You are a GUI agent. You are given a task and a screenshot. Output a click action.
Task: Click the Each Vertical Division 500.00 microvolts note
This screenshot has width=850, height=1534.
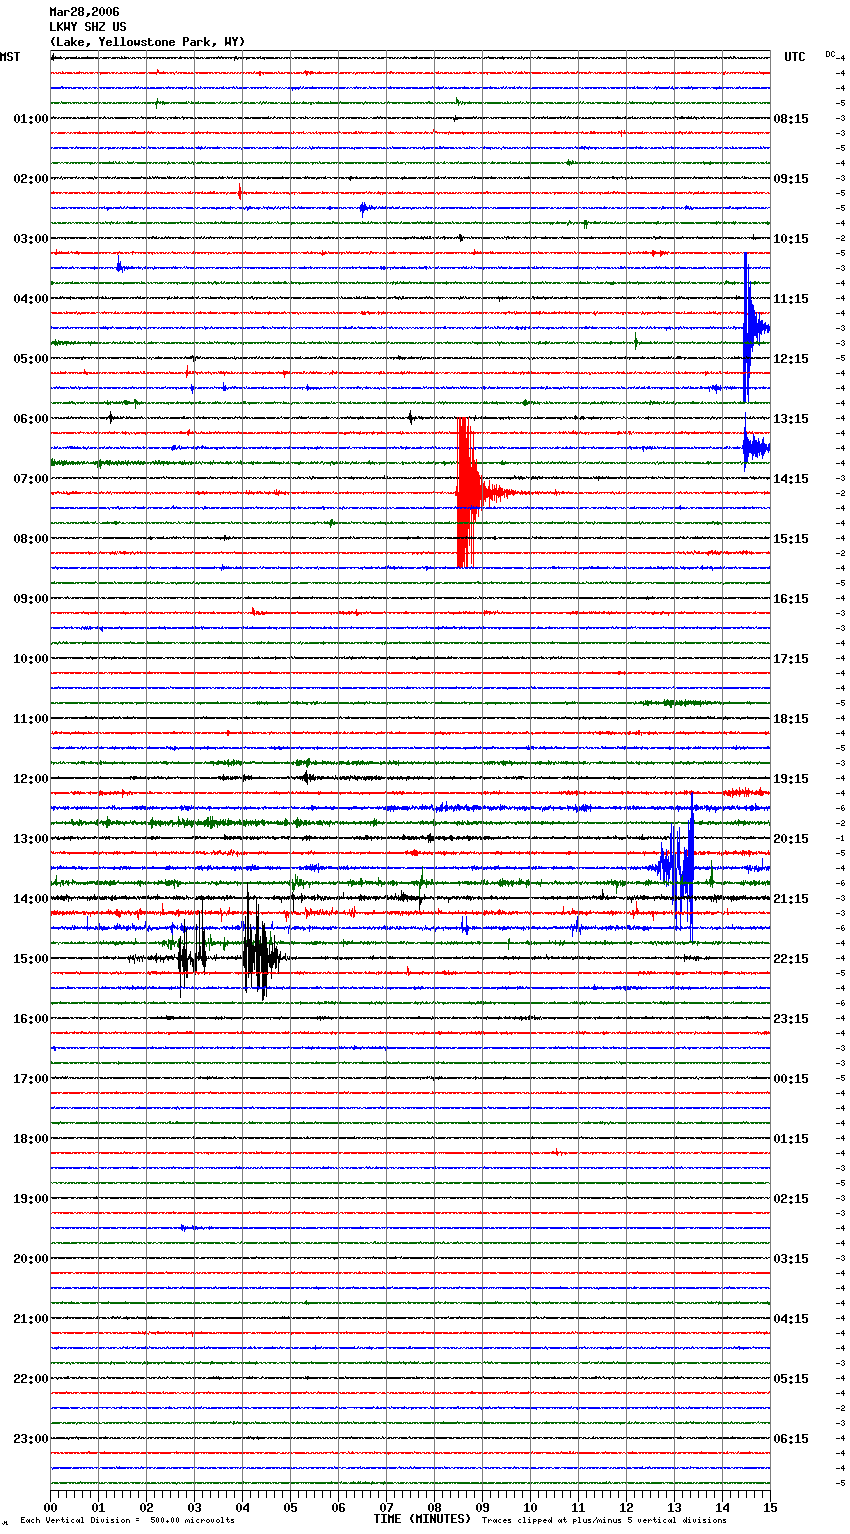click(127, 1521)
